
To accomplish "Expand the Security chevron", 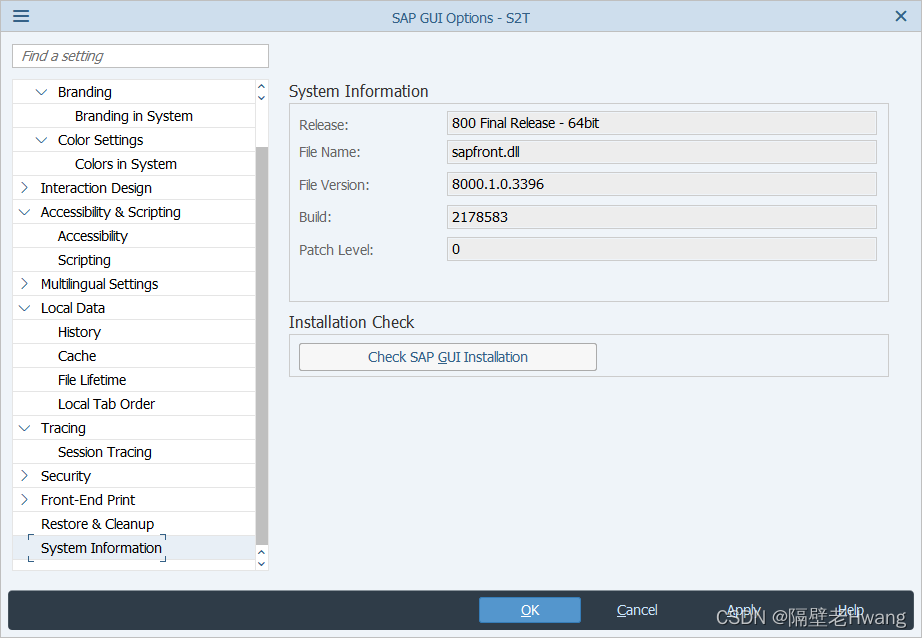I will point(24,475).
